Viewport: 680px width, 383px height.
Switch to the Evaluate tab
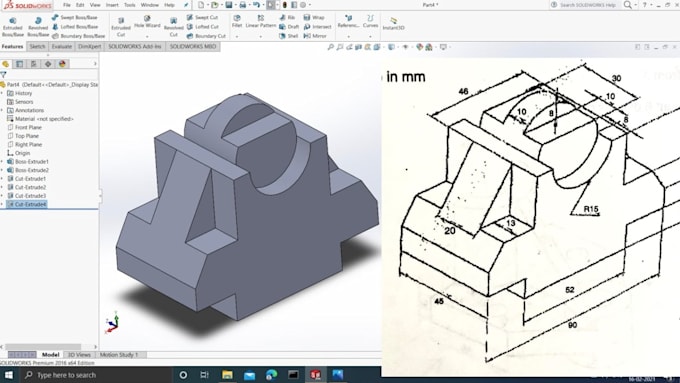click(62, 46)
